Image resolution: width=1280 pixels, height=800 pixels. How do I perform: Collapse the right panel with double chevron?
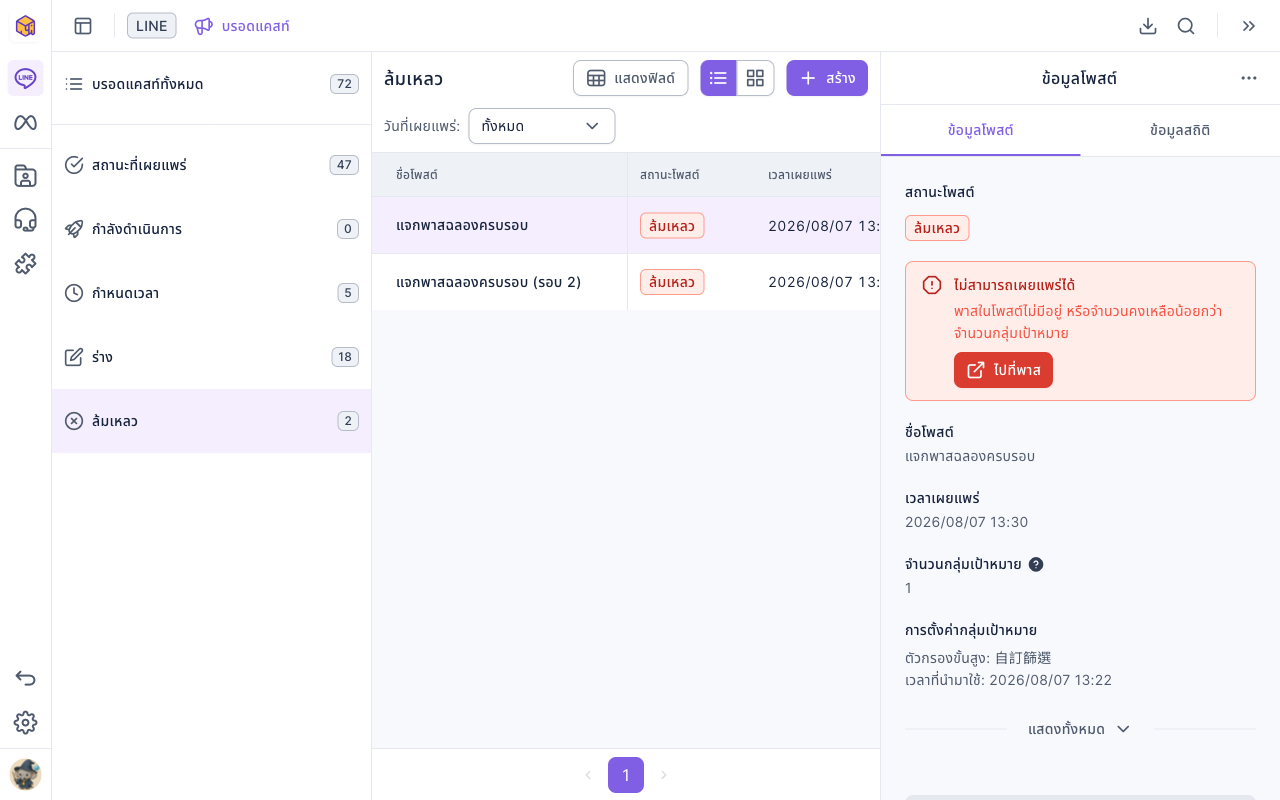pos(1249,26)
